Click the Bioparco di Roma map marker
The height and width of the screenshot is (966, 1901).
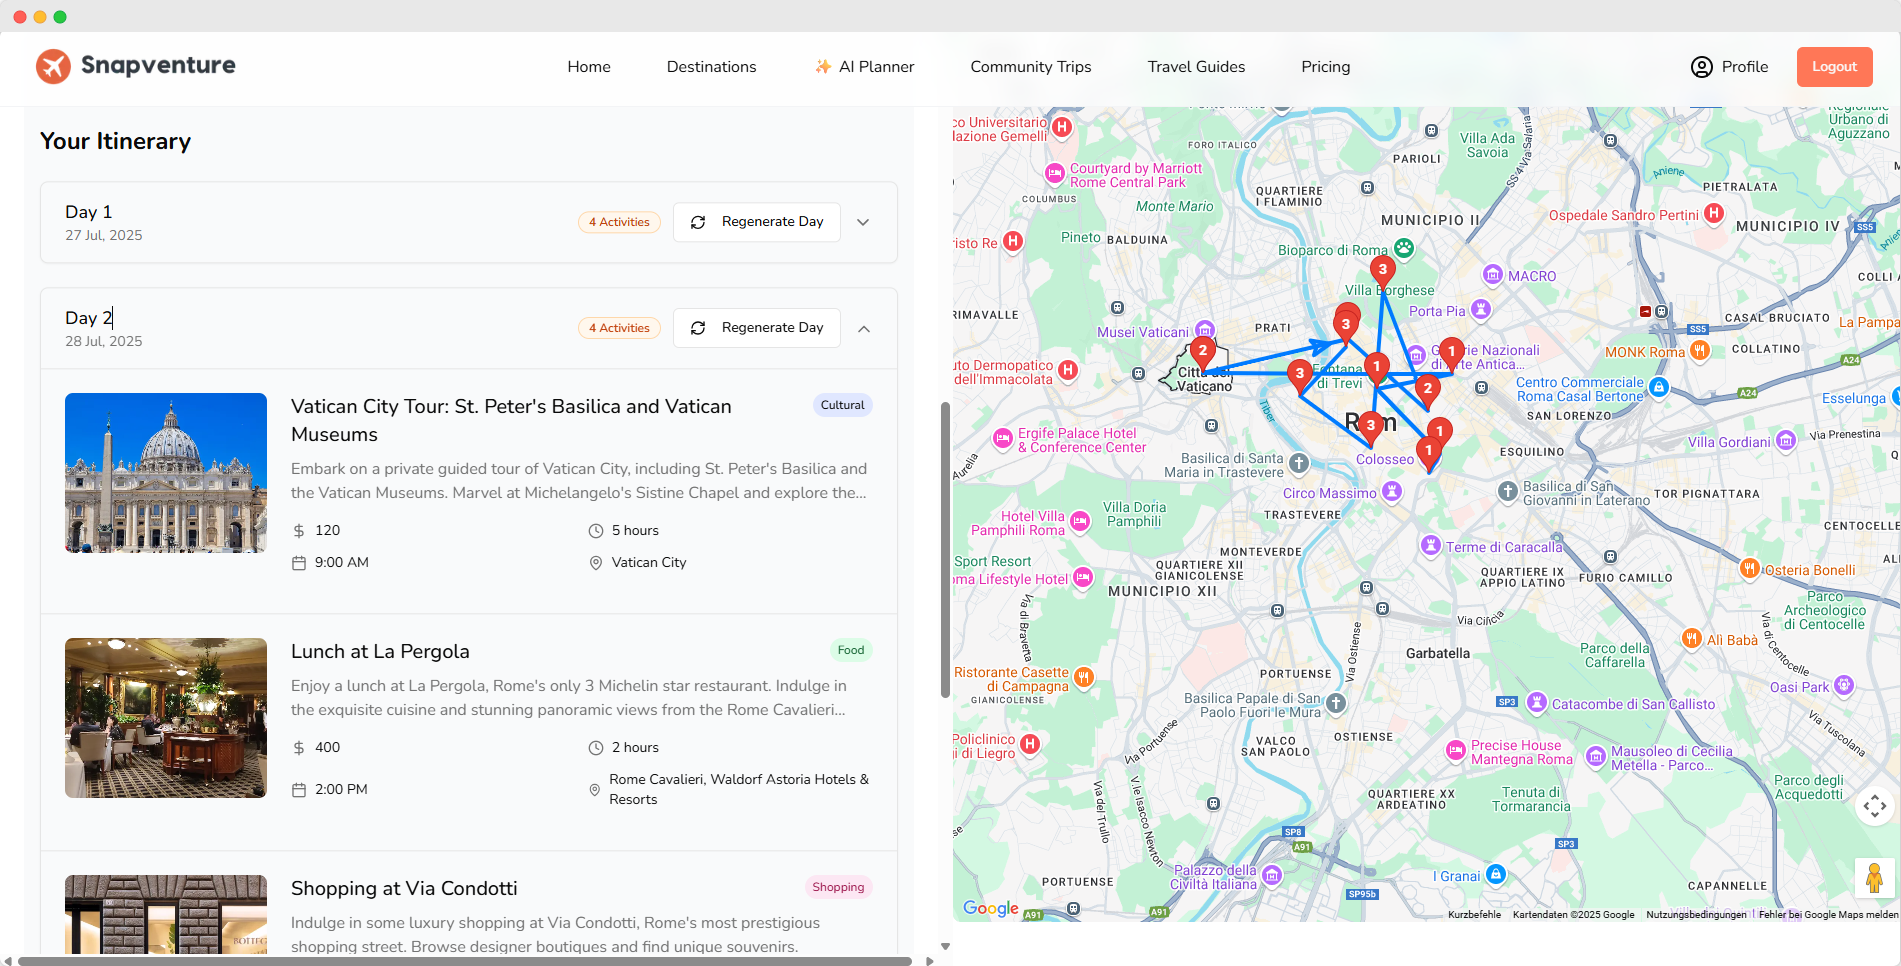pyautogui.click(x=1404, y=248)
